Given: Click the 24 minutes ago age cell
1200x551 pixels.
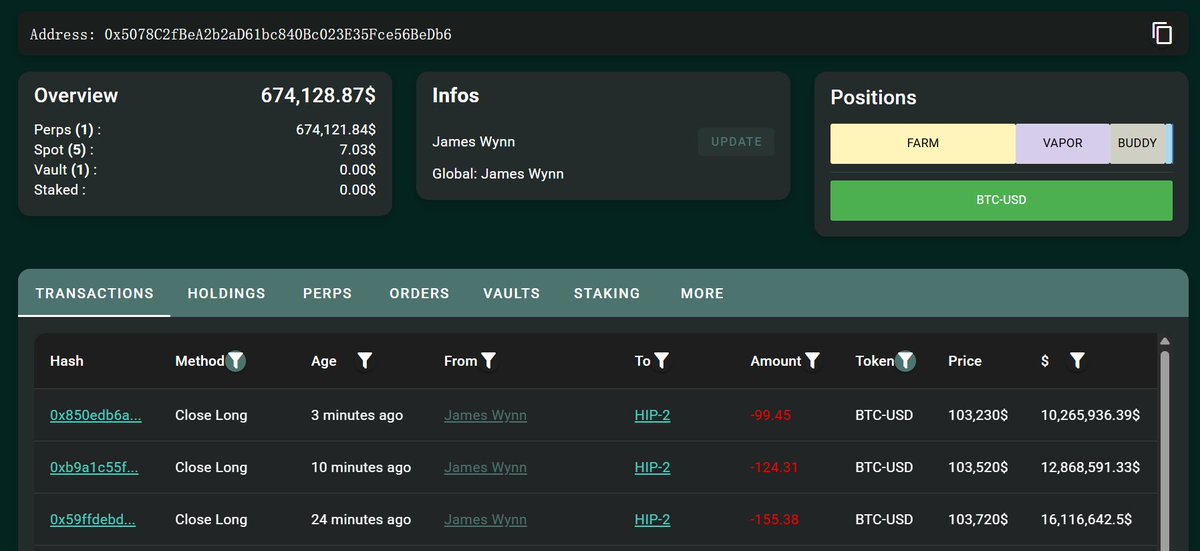Looking at the screenshot, I should [361, 519].
